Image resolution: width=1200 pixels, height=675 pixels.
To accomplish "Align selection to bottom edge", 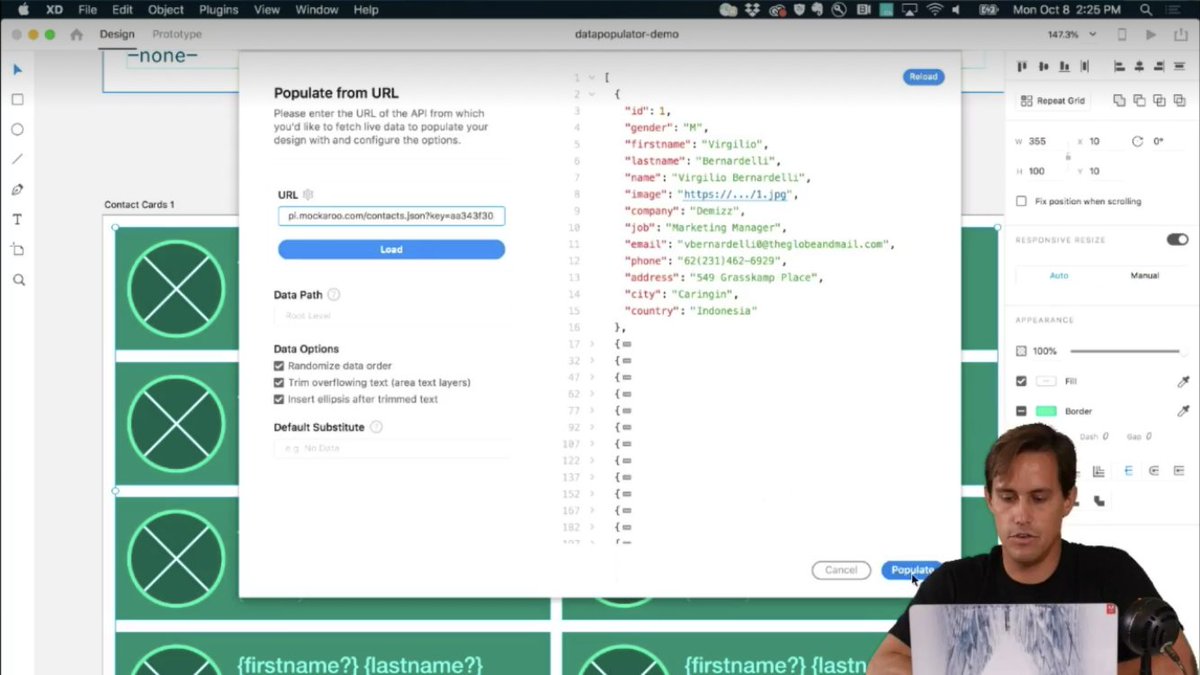I will tap(1062, 67).
